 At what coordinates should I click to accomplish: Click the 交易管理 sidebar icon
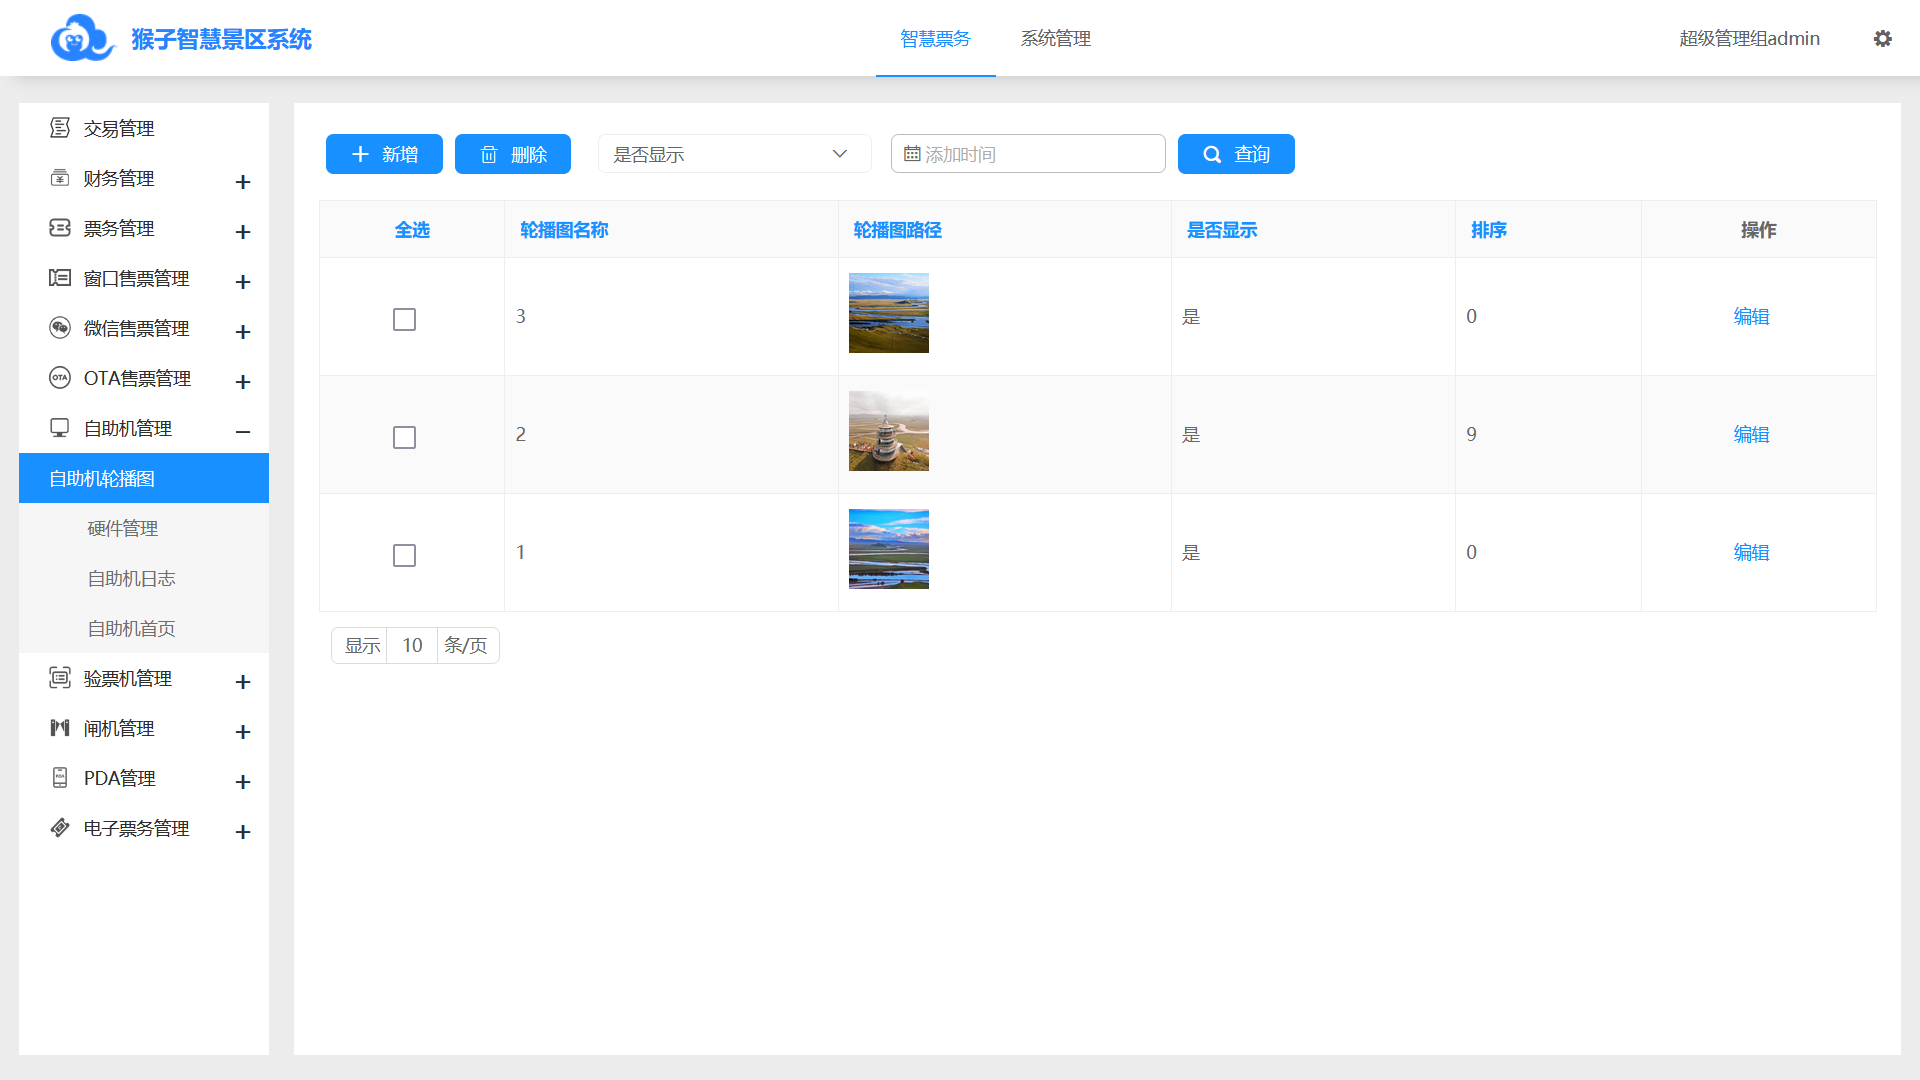click(x=60, y=128)
